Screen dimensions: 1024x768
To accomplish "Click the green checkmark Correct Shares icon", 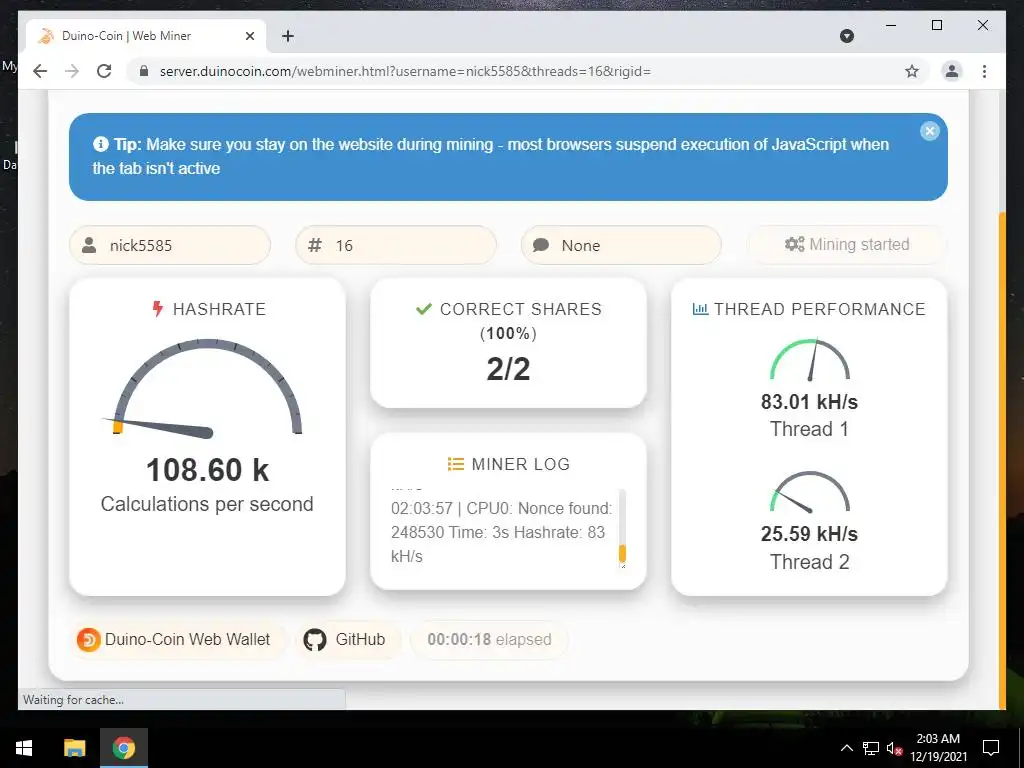I will (424, 309).
